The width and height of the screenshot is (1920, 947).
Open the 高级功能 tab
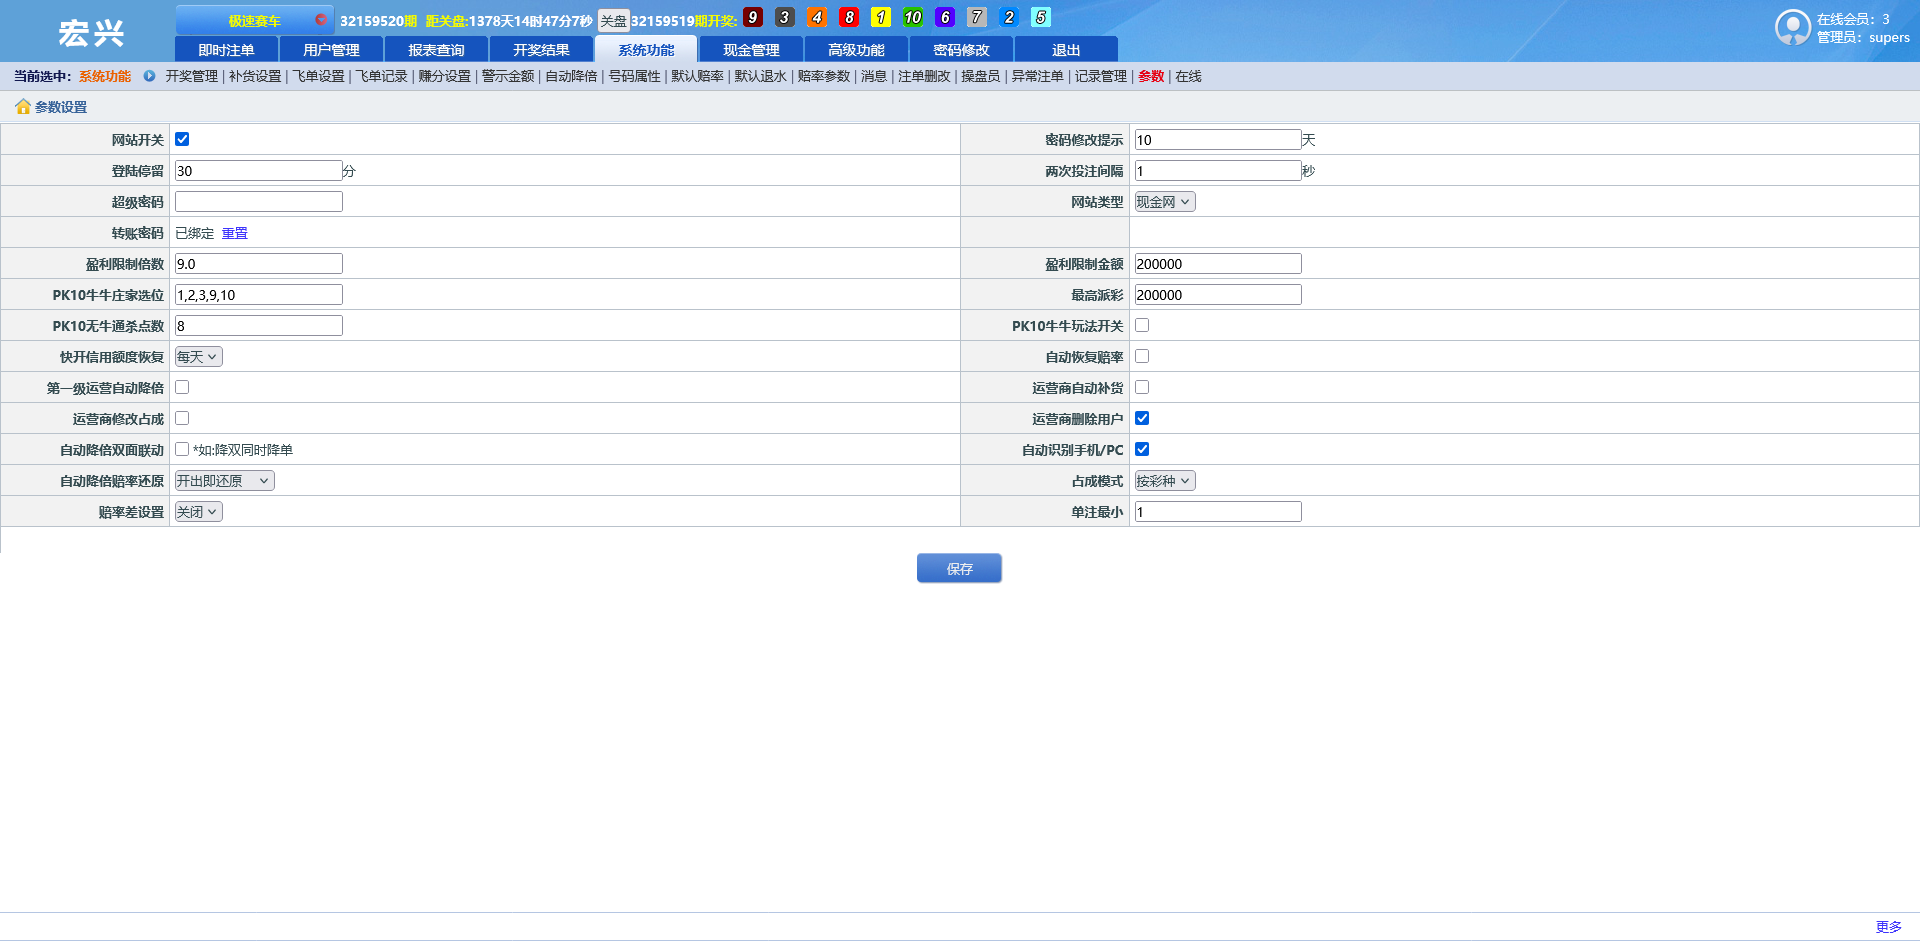(x=856, y=49)
